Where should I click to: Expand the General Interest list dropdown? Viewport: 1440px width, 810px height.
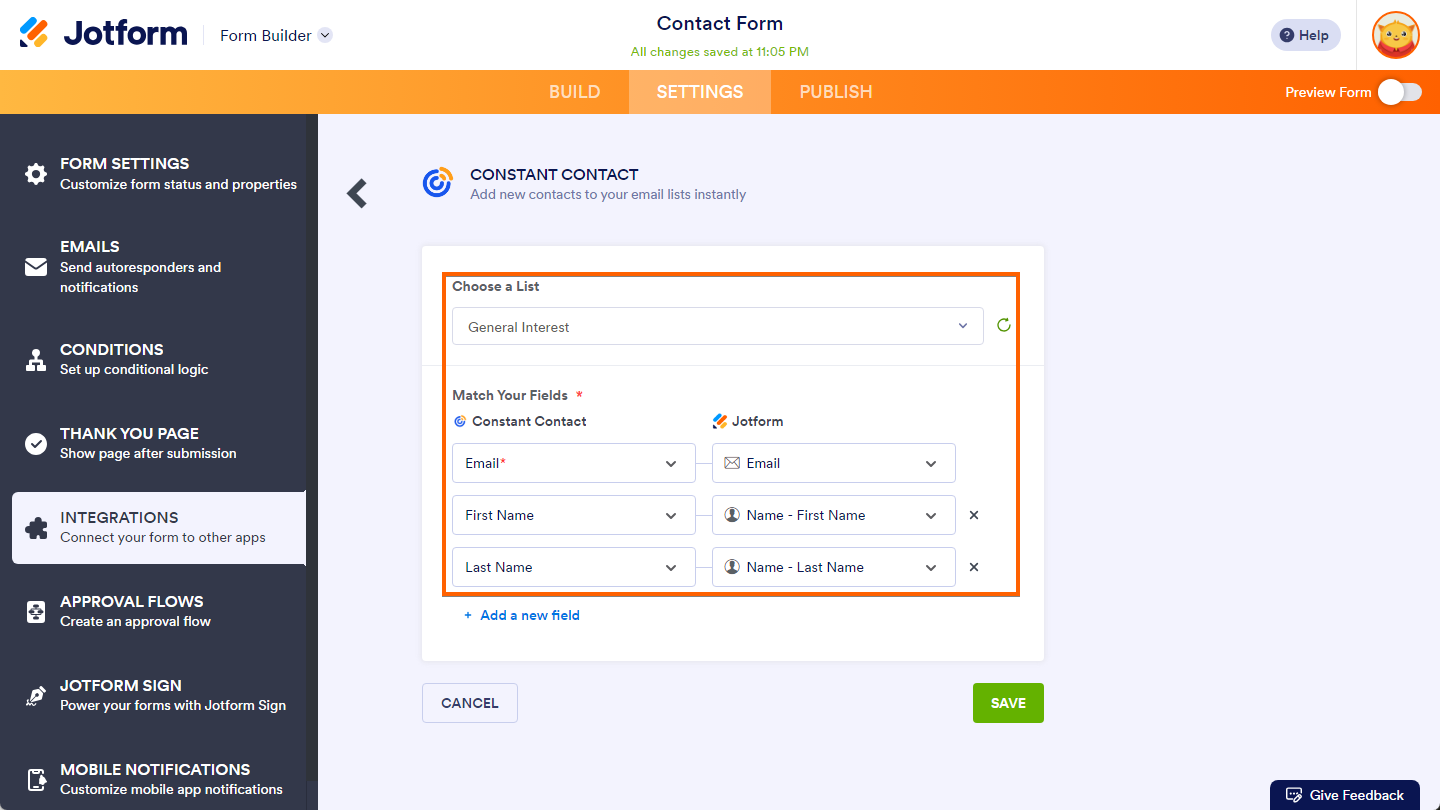click(717, 326)
